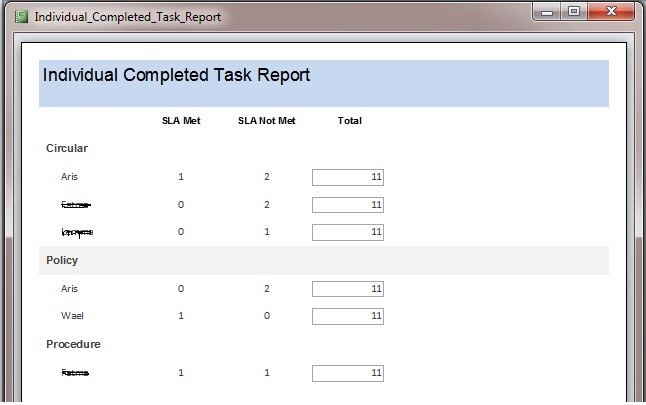Select the Circular group heading
This screenshot has width=646, height=405.
coord(67,148)
